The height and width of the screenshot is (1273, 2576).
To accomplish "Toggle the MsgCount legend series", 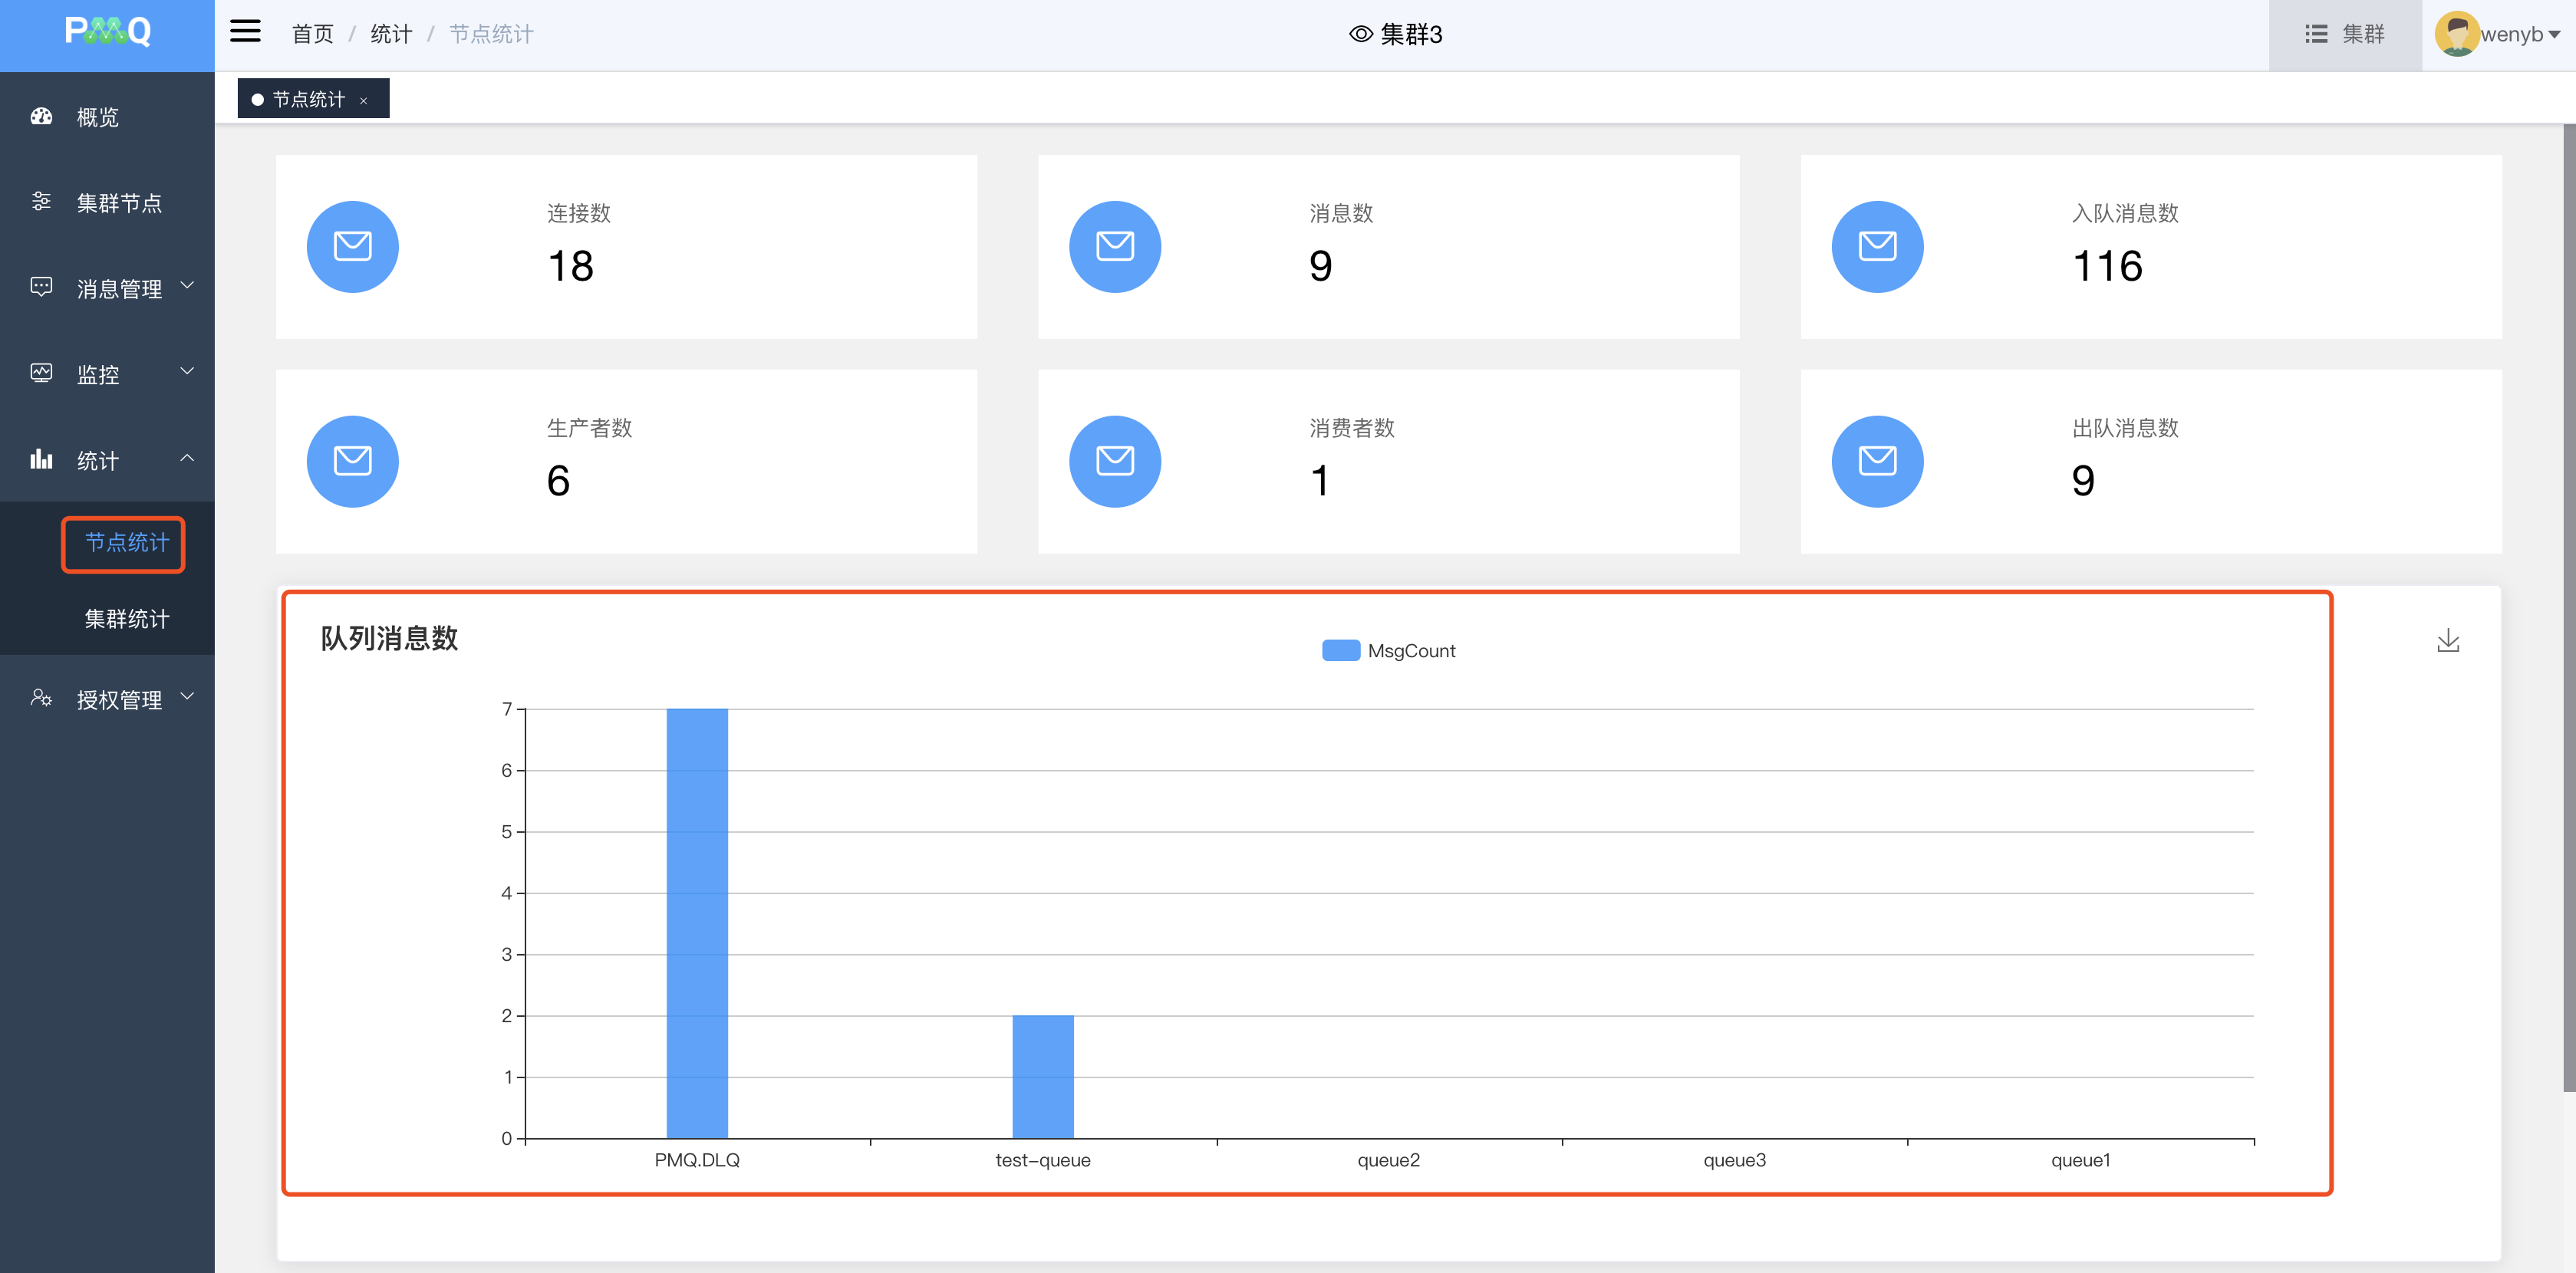I will (x=1388, y=651).
